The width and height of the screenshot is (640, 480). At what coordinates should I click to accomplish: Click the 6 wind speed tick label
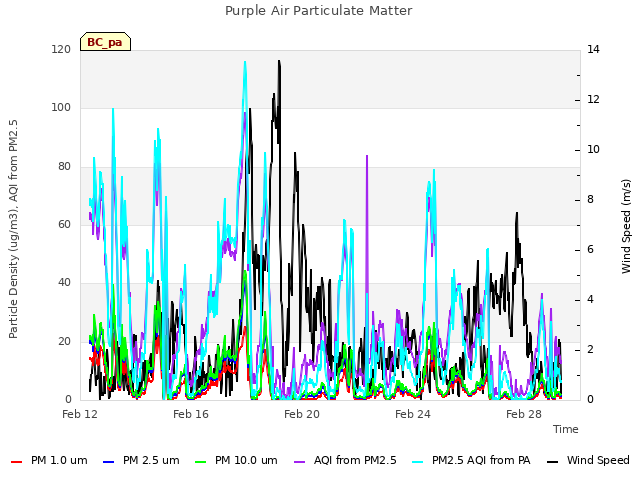[590, 250]
